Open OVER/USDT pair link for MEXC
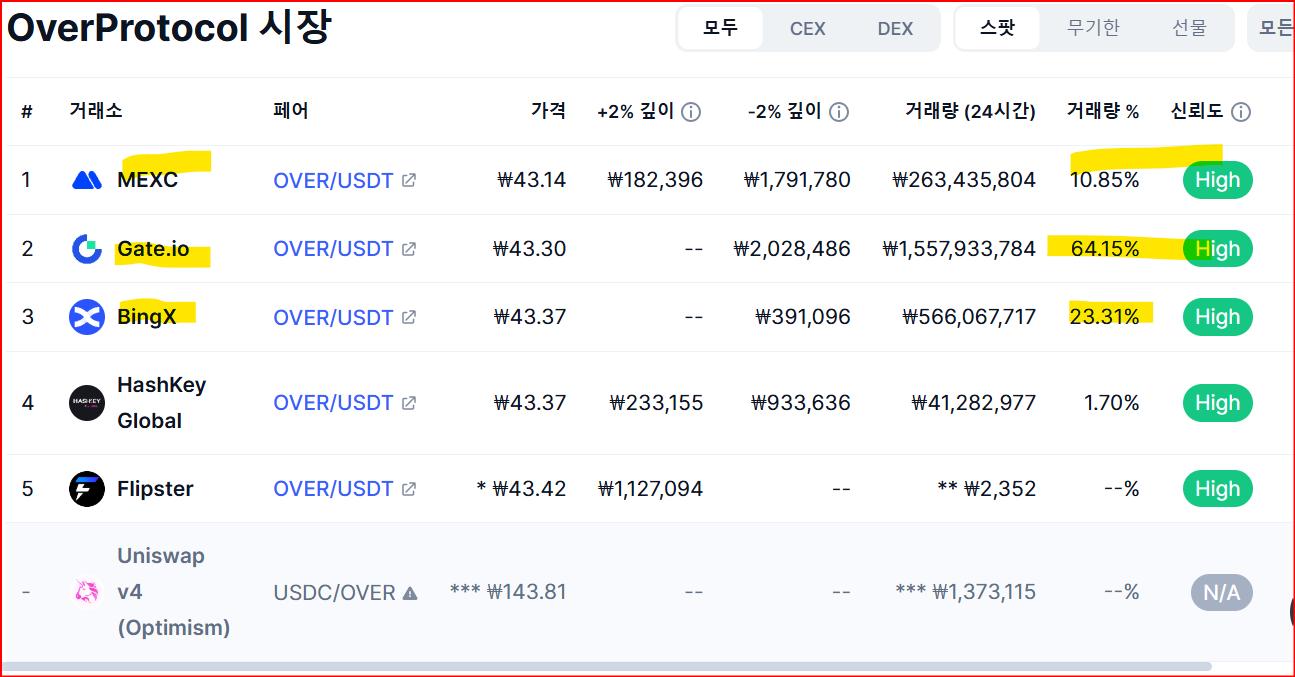This screenshot has height=677, width=1295. click(333, 180)
